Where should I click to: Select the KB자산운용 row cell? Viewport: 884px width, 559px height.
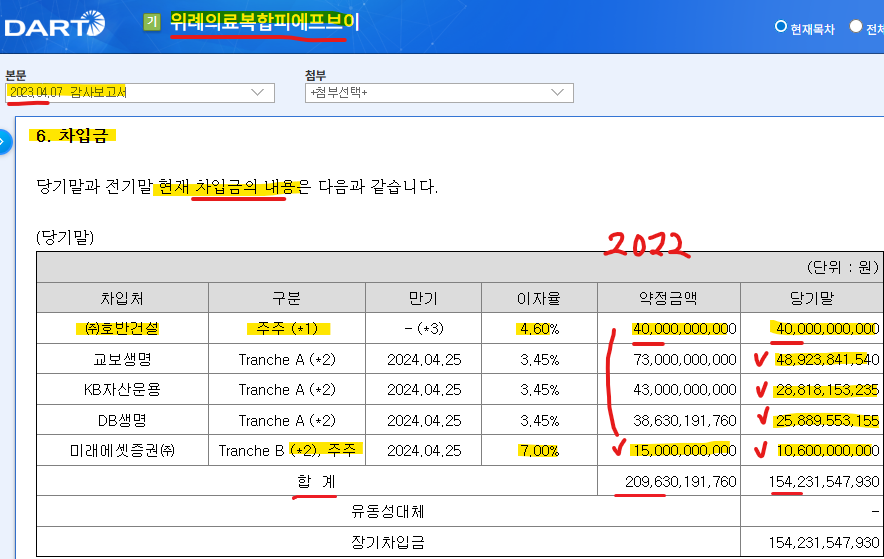coord(123,389)
